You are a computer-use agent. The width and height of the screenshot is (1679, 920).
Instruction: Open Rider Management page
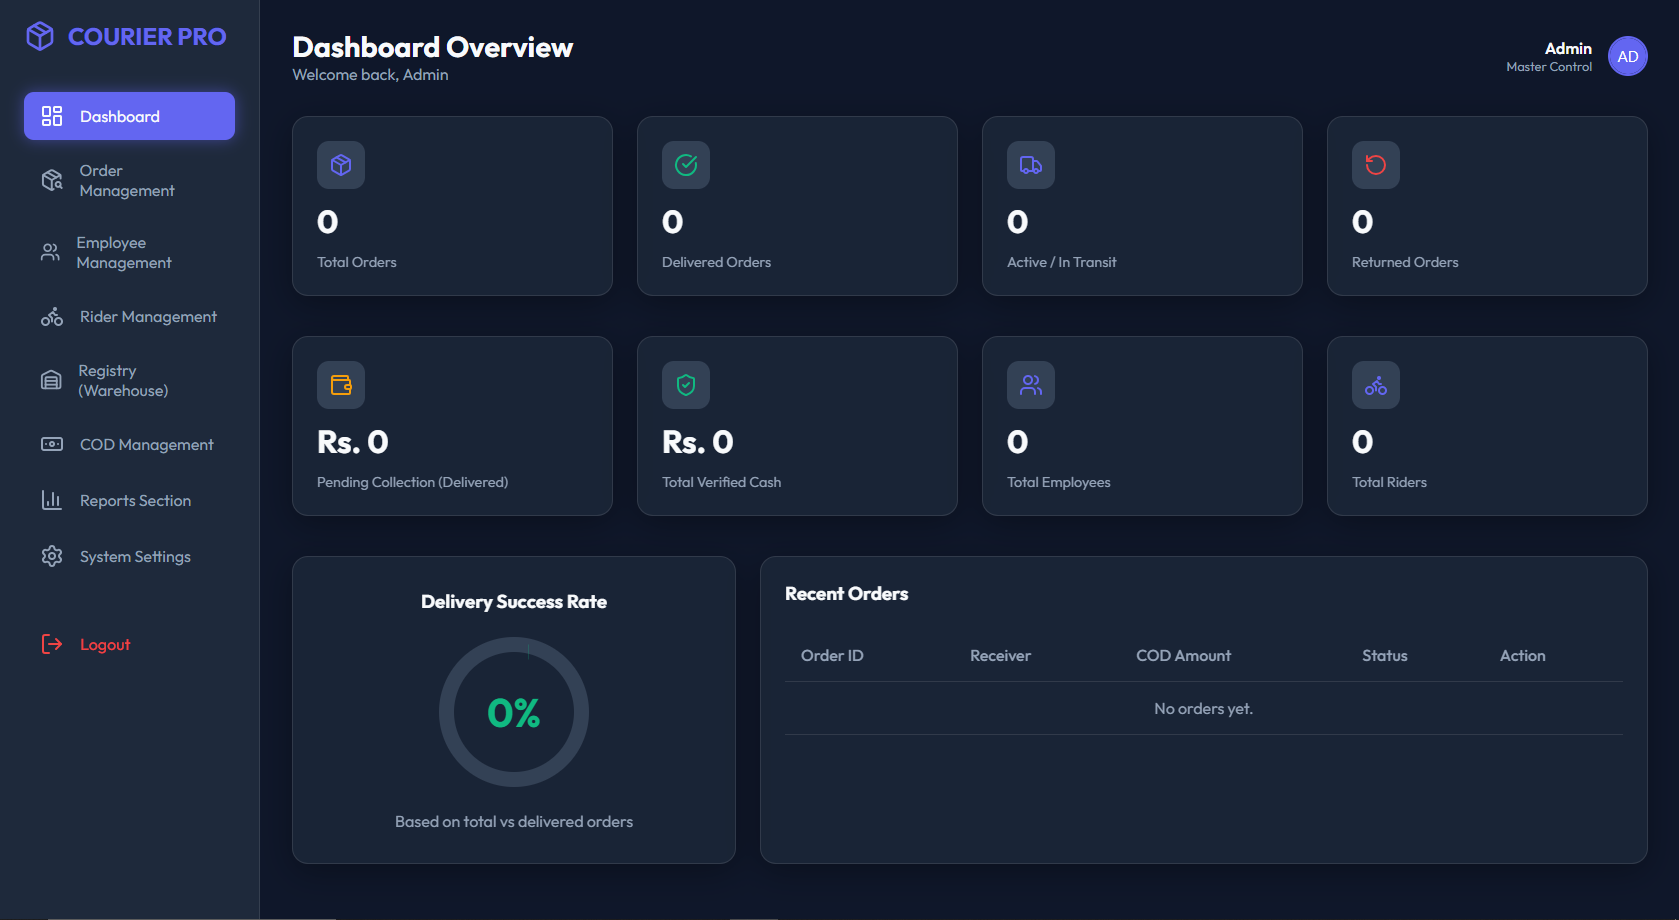[x=148, y=317]
